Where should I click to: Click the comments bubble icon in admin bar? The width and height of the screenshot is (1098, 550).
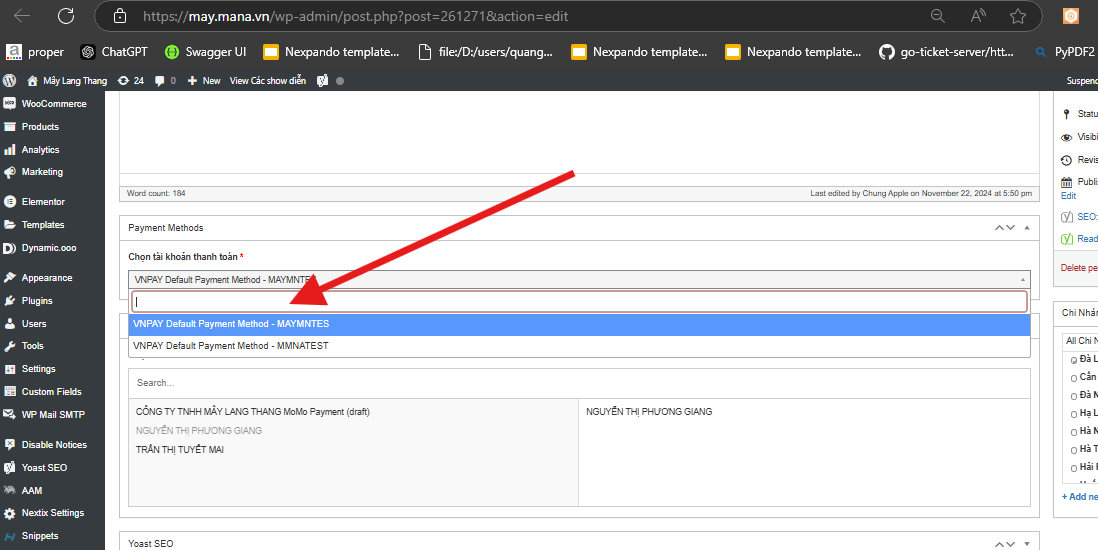pos(160,80)
